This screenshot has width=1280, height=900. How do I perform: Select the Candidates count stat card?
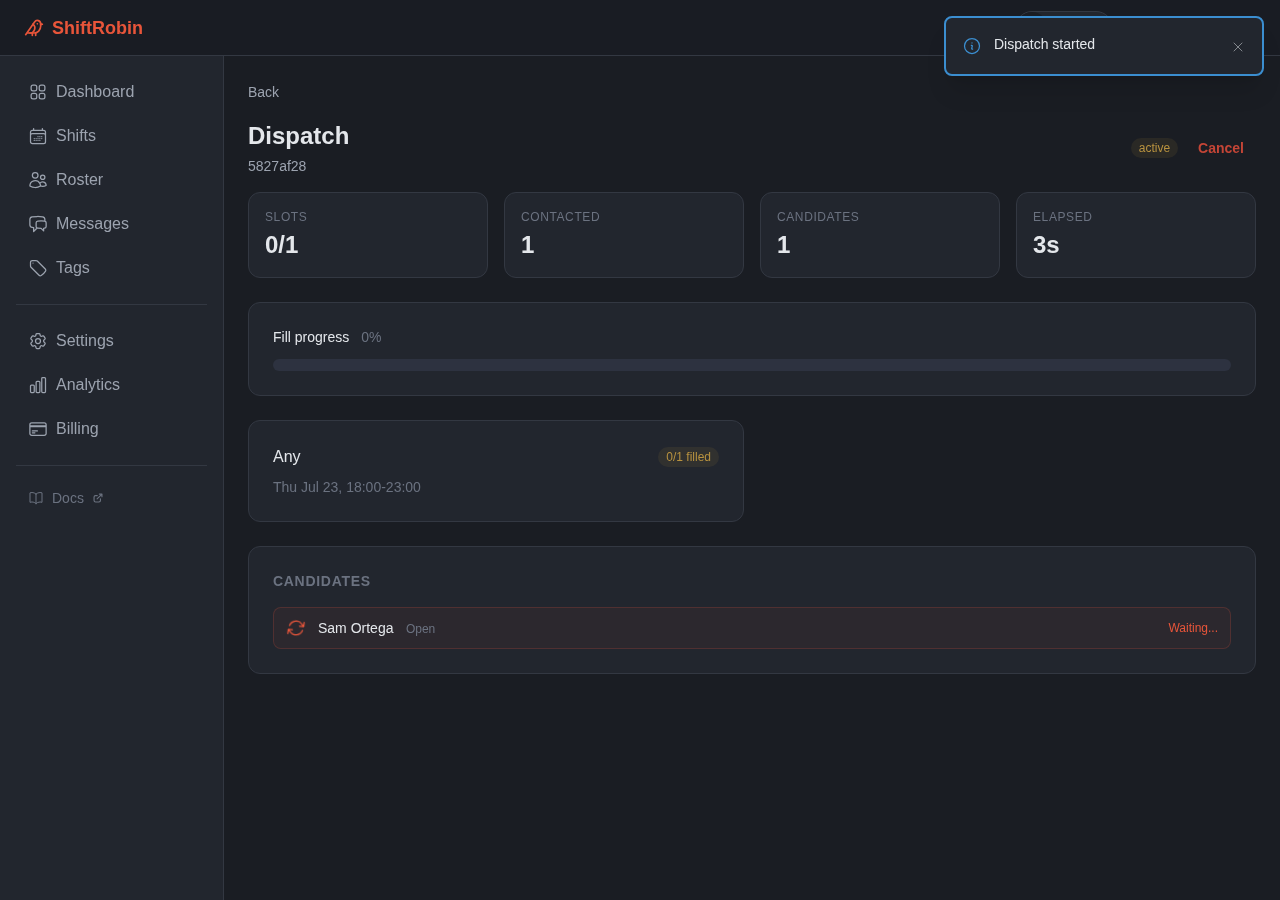click(x=880, y=235)
